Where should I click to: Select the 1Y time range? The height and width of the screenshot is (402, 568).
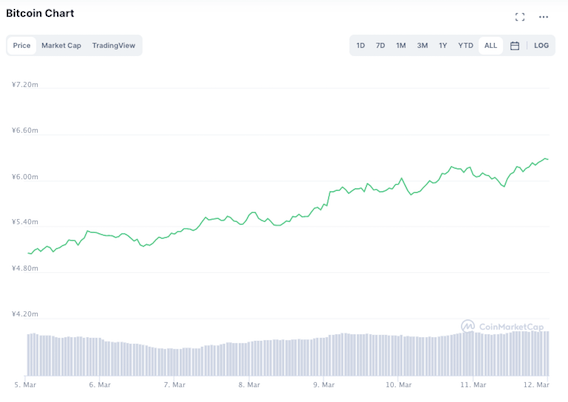[x=443, y=46]
